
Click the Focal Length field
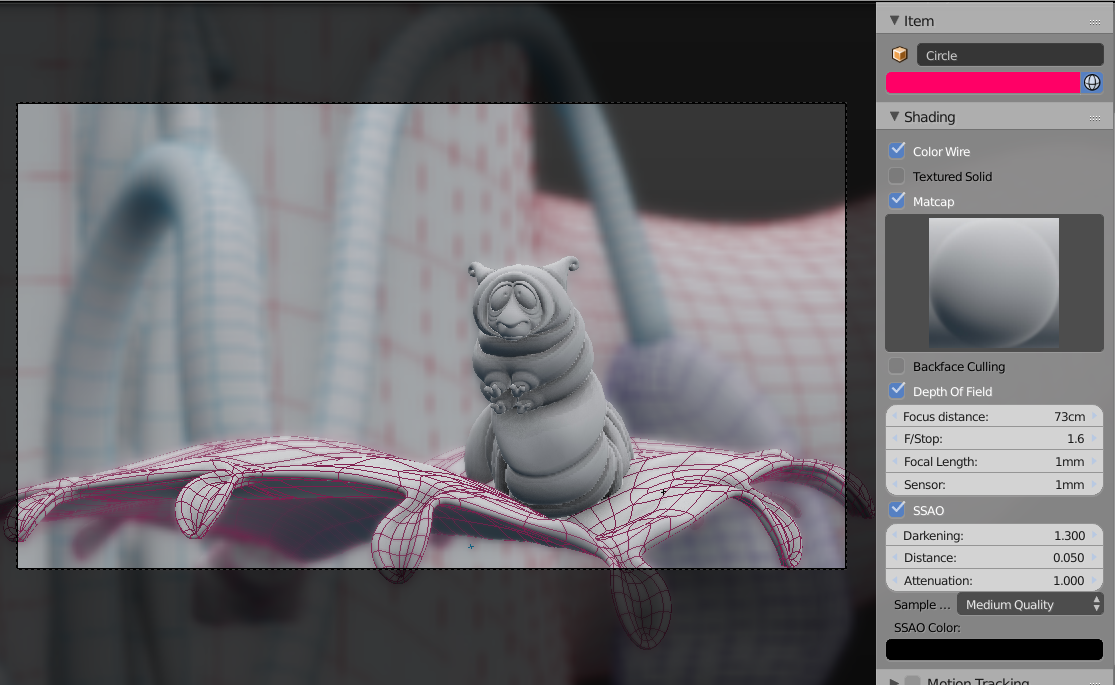994,462
